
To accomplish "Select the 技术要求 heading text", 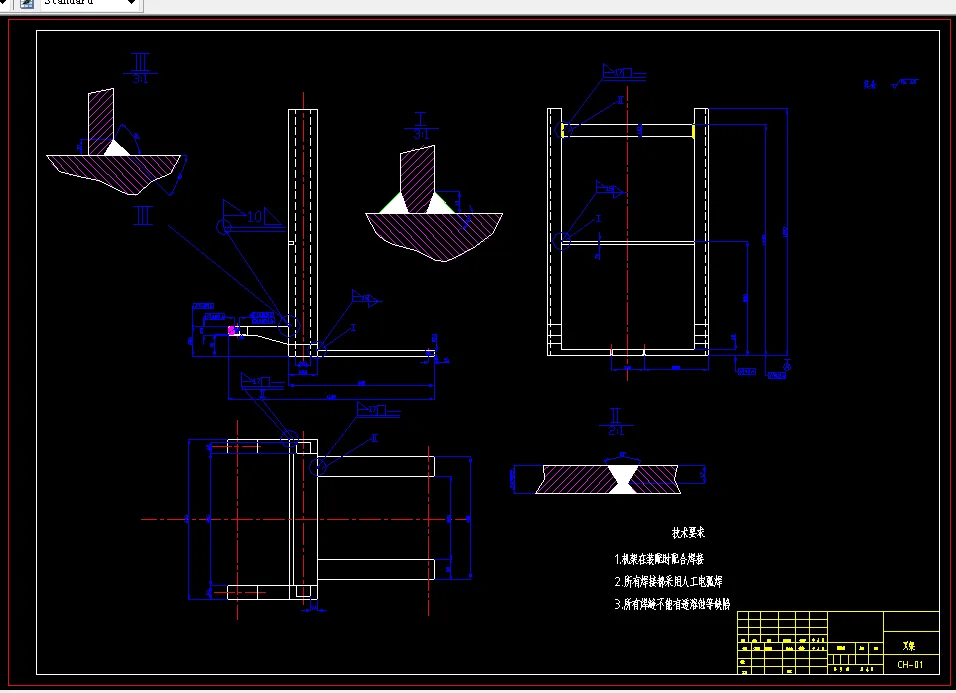I will [688, 533].
